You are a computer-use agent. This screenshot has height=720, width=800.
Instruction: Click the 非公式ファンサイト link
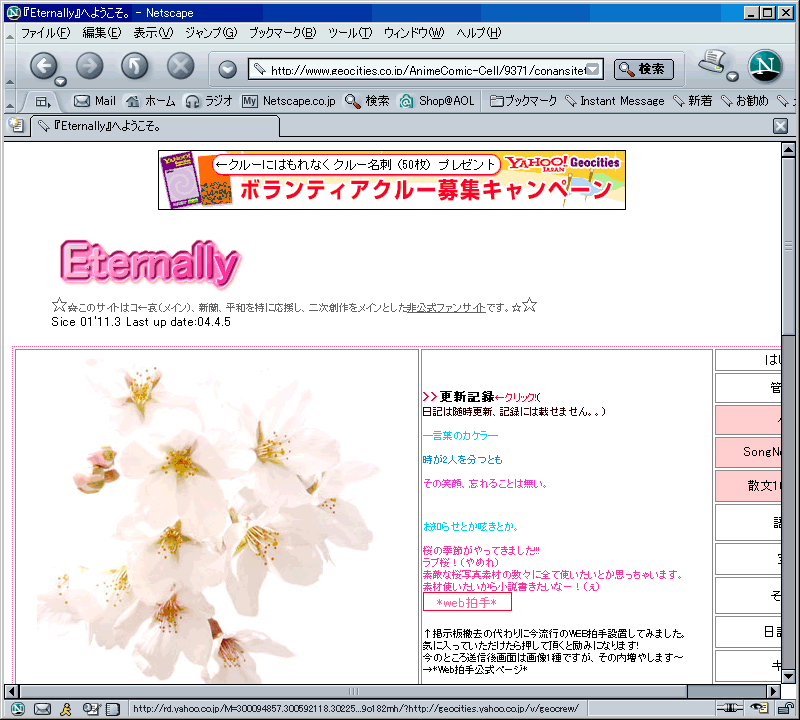pyautogui.click(x=446, y=308)
